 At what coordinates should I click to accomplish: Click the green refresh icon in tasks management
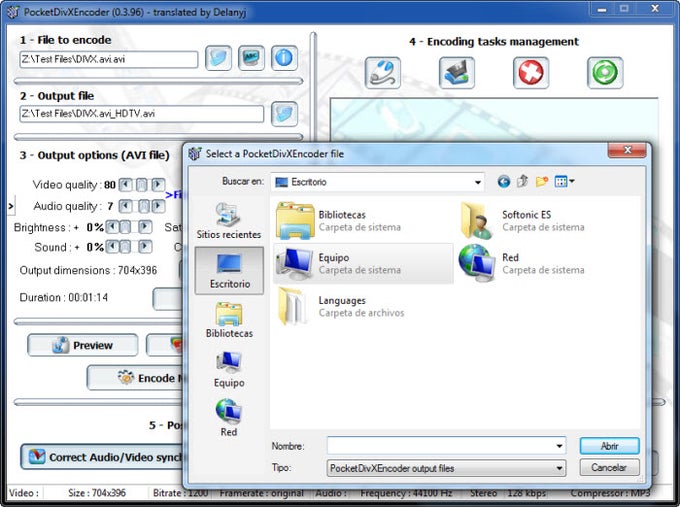605,73
